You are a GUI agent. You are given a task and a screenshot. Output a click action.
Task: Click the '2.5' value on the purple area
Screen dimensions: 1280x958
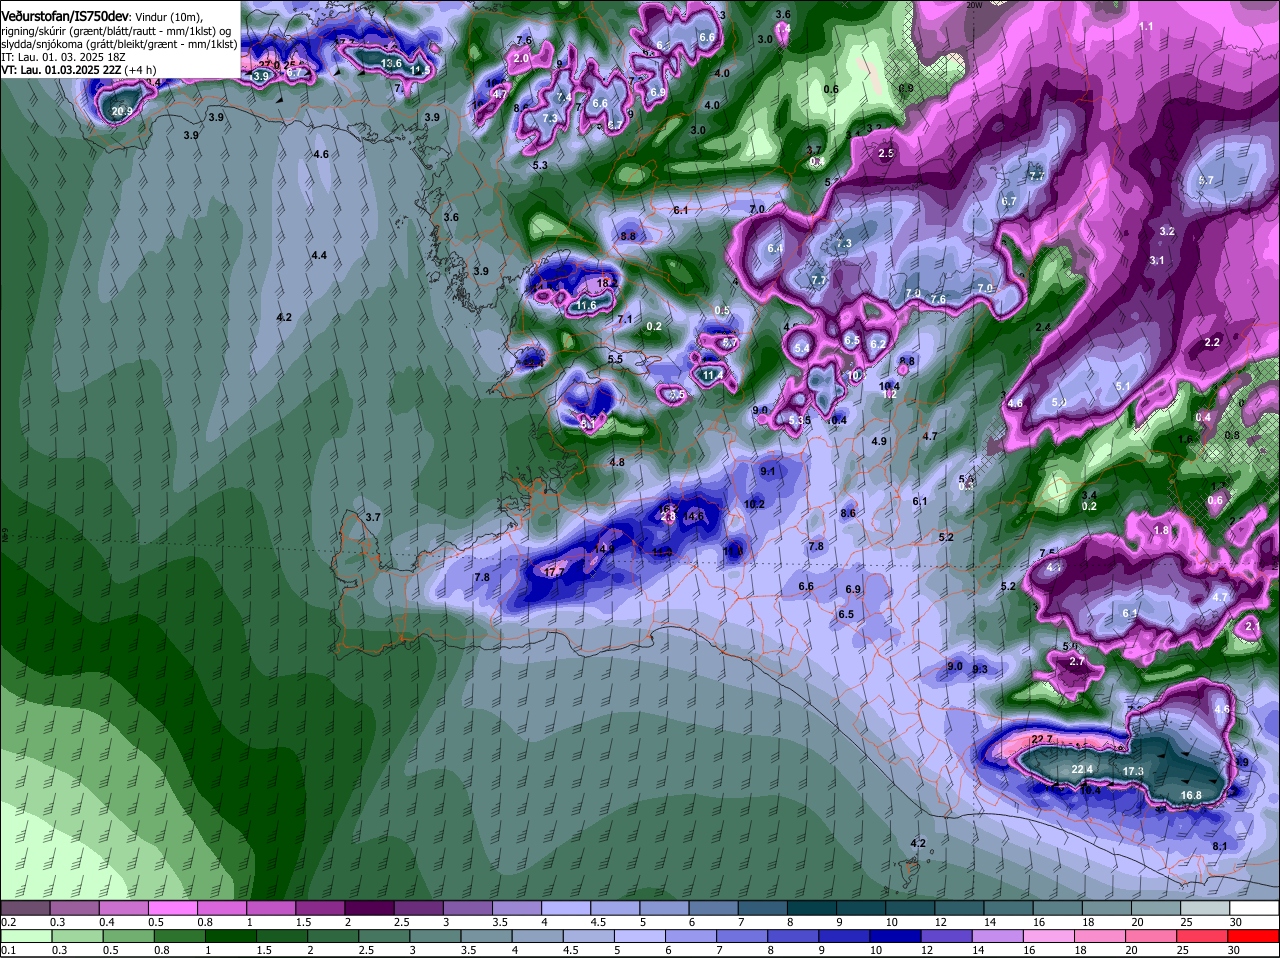click(x=886, y=154)
